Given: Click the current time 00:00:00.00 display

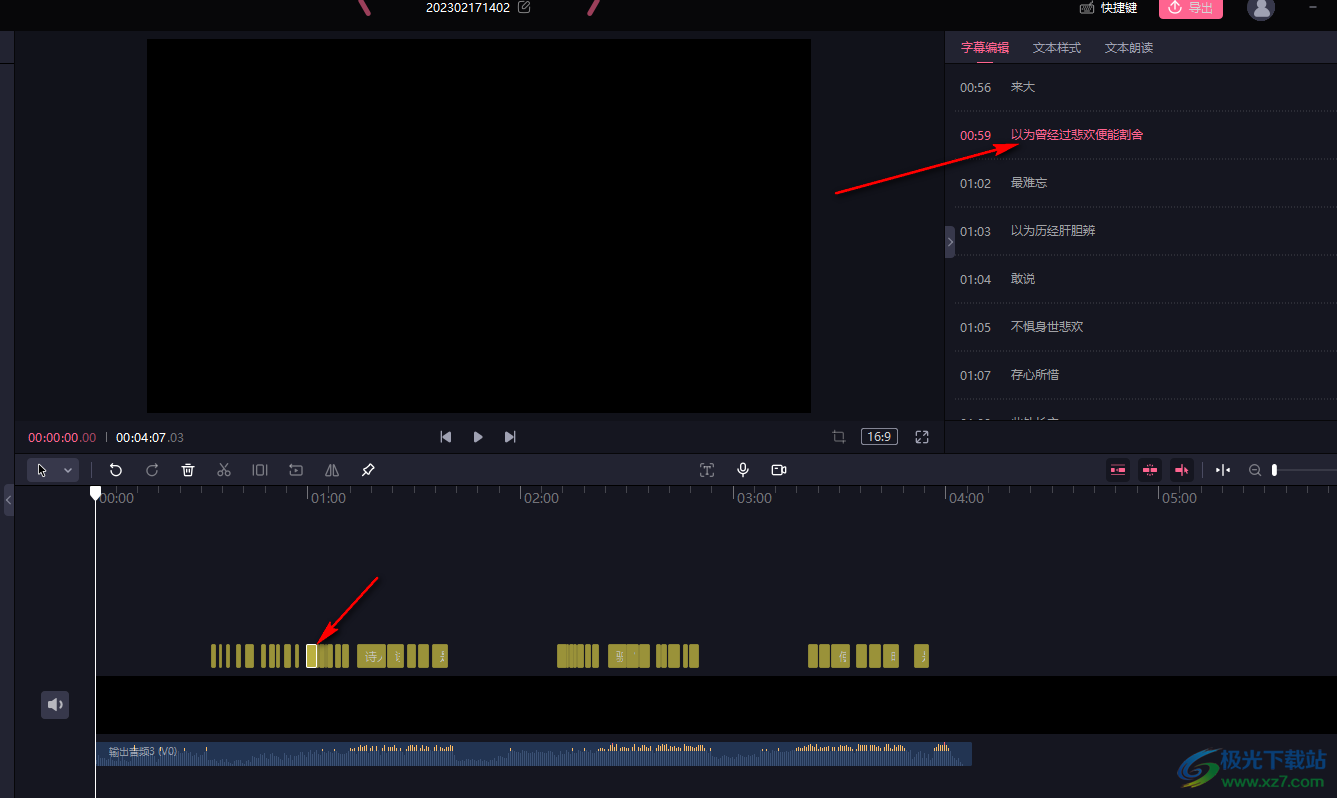Looking at the screenshot, I should 62,438.
